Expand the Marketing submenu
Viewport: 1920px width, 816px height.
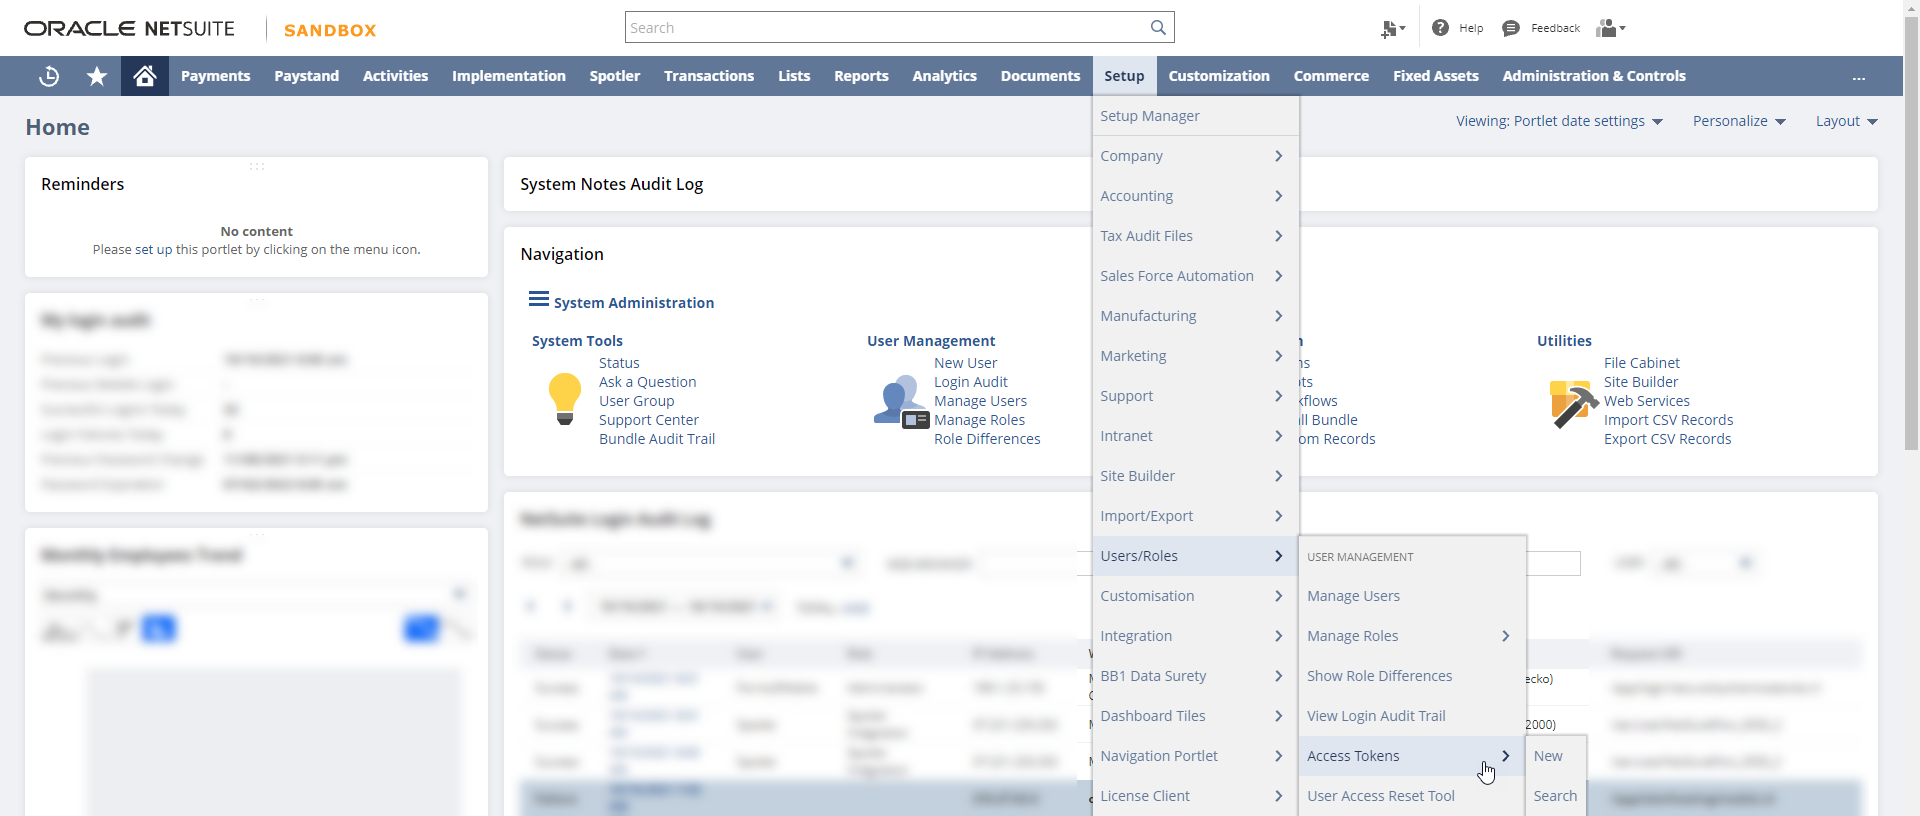click(x=1196, y=356)
